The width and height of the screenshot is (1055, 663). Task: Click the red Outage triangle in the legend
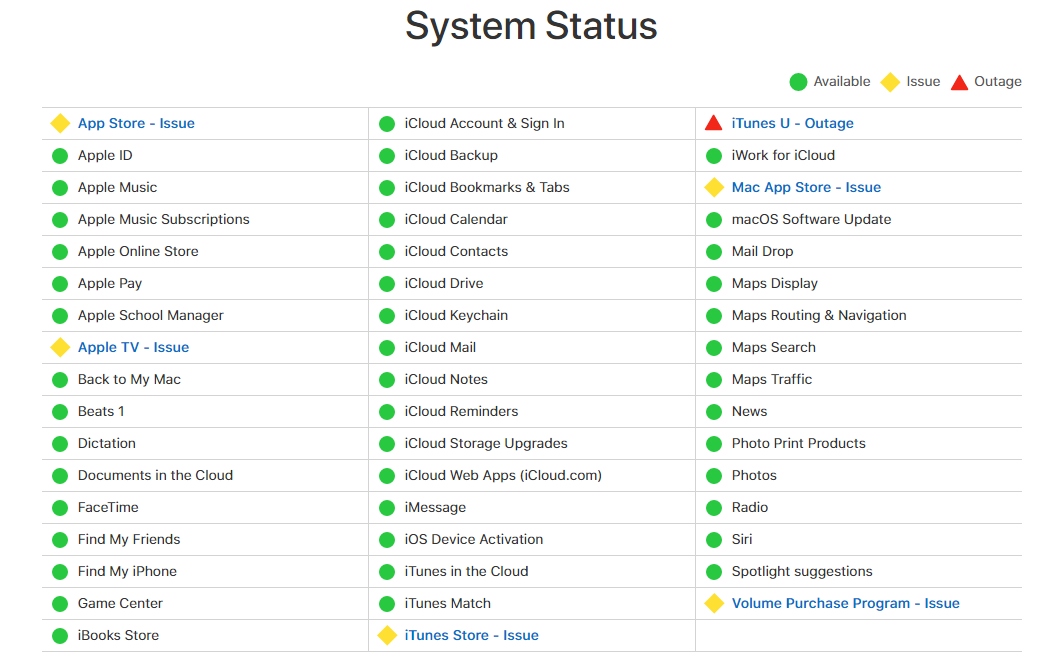coord(959,82)
